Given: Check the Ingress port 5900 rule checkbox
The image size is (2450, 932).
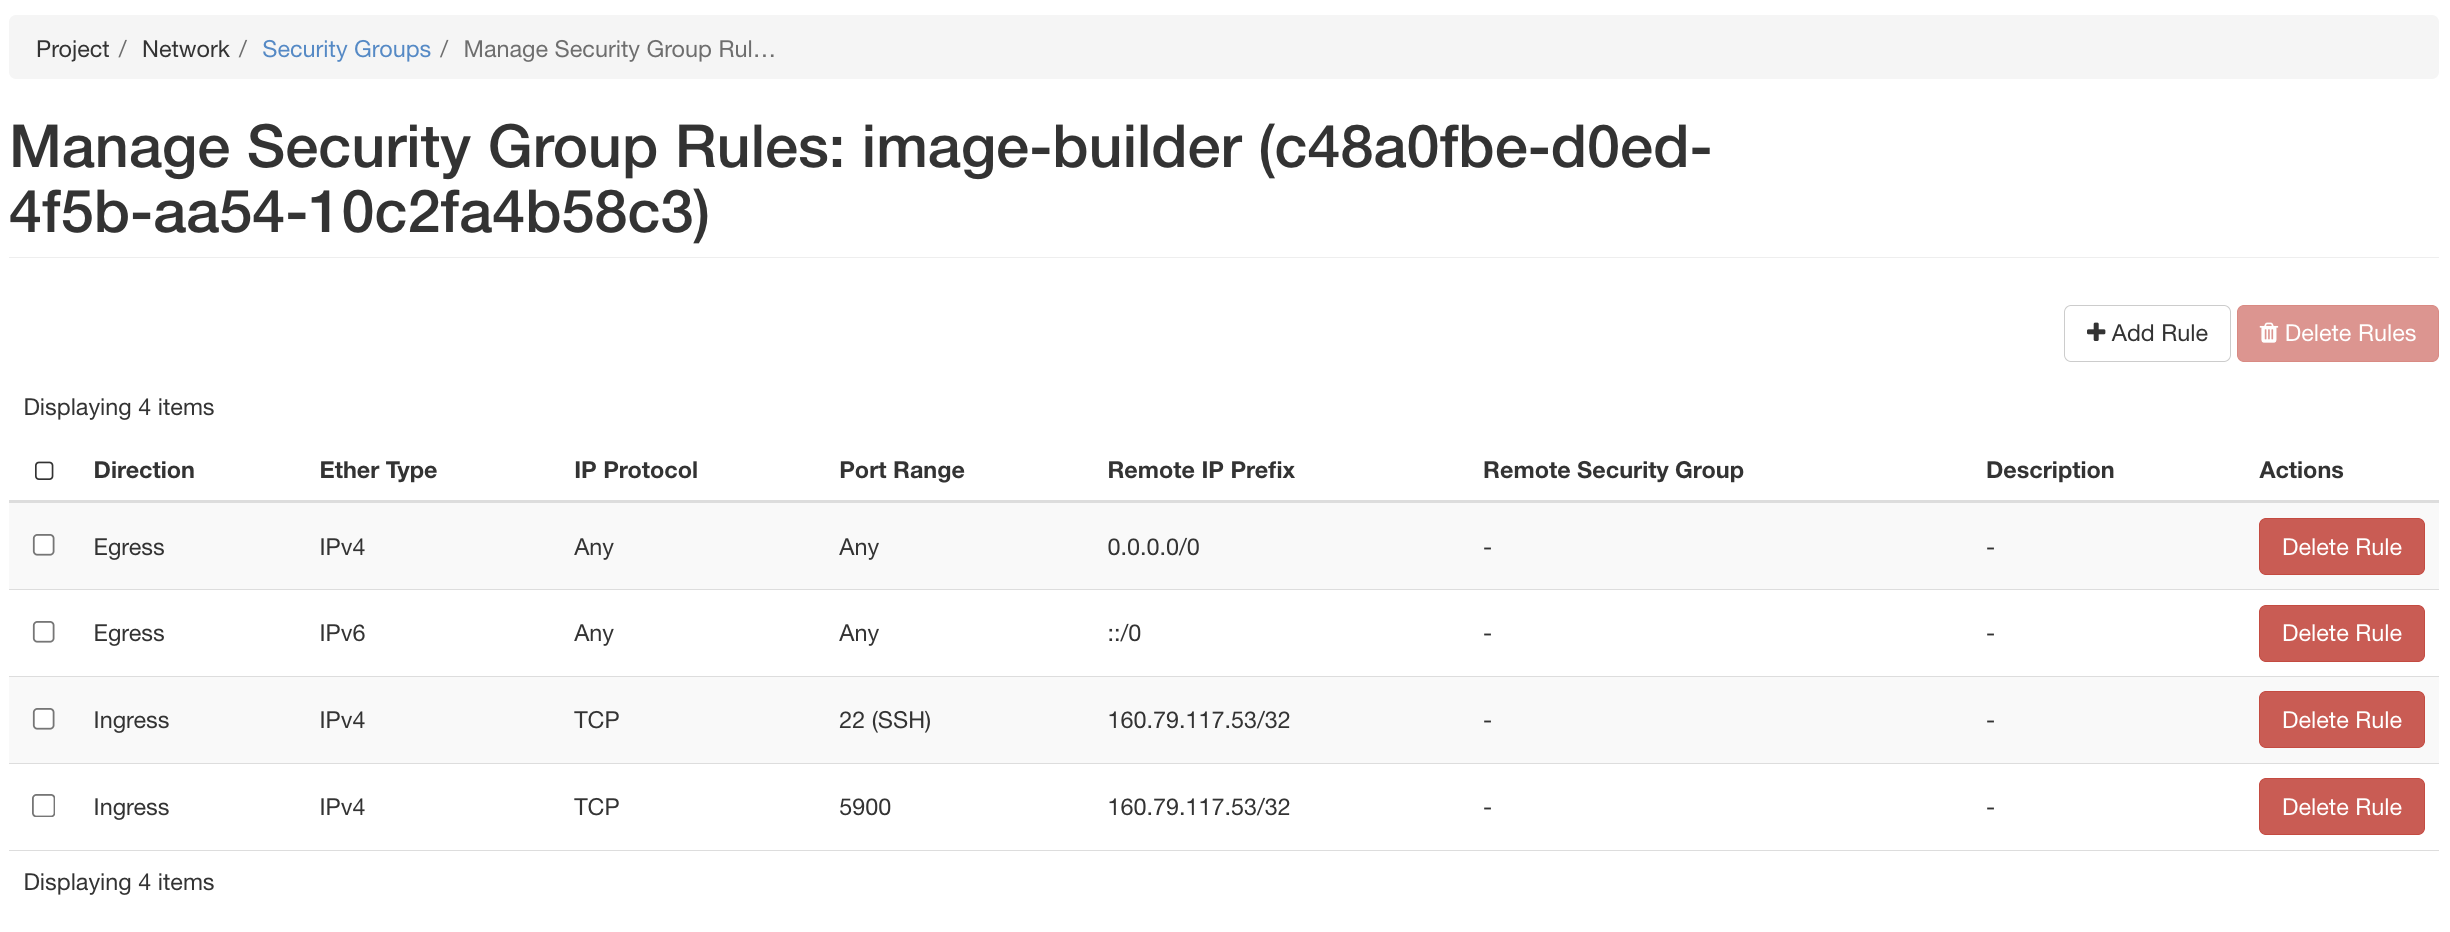Looking at the screenshot, I should (44, 806).
